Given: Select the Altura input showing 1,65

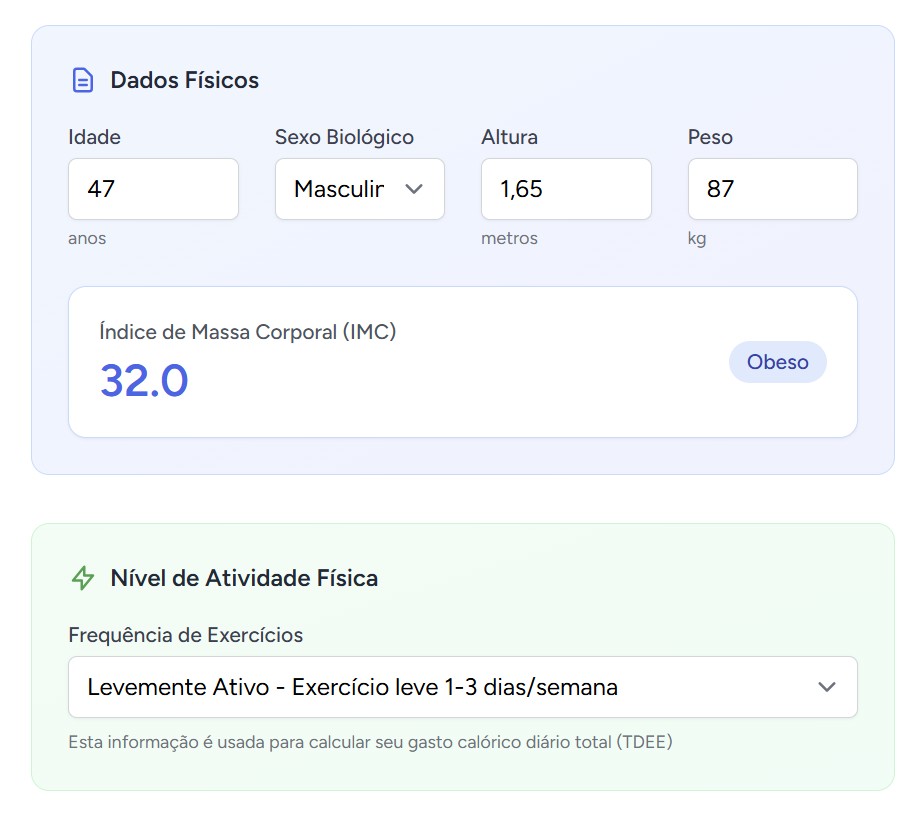Looking at the screenshot, I should [566, 189].
